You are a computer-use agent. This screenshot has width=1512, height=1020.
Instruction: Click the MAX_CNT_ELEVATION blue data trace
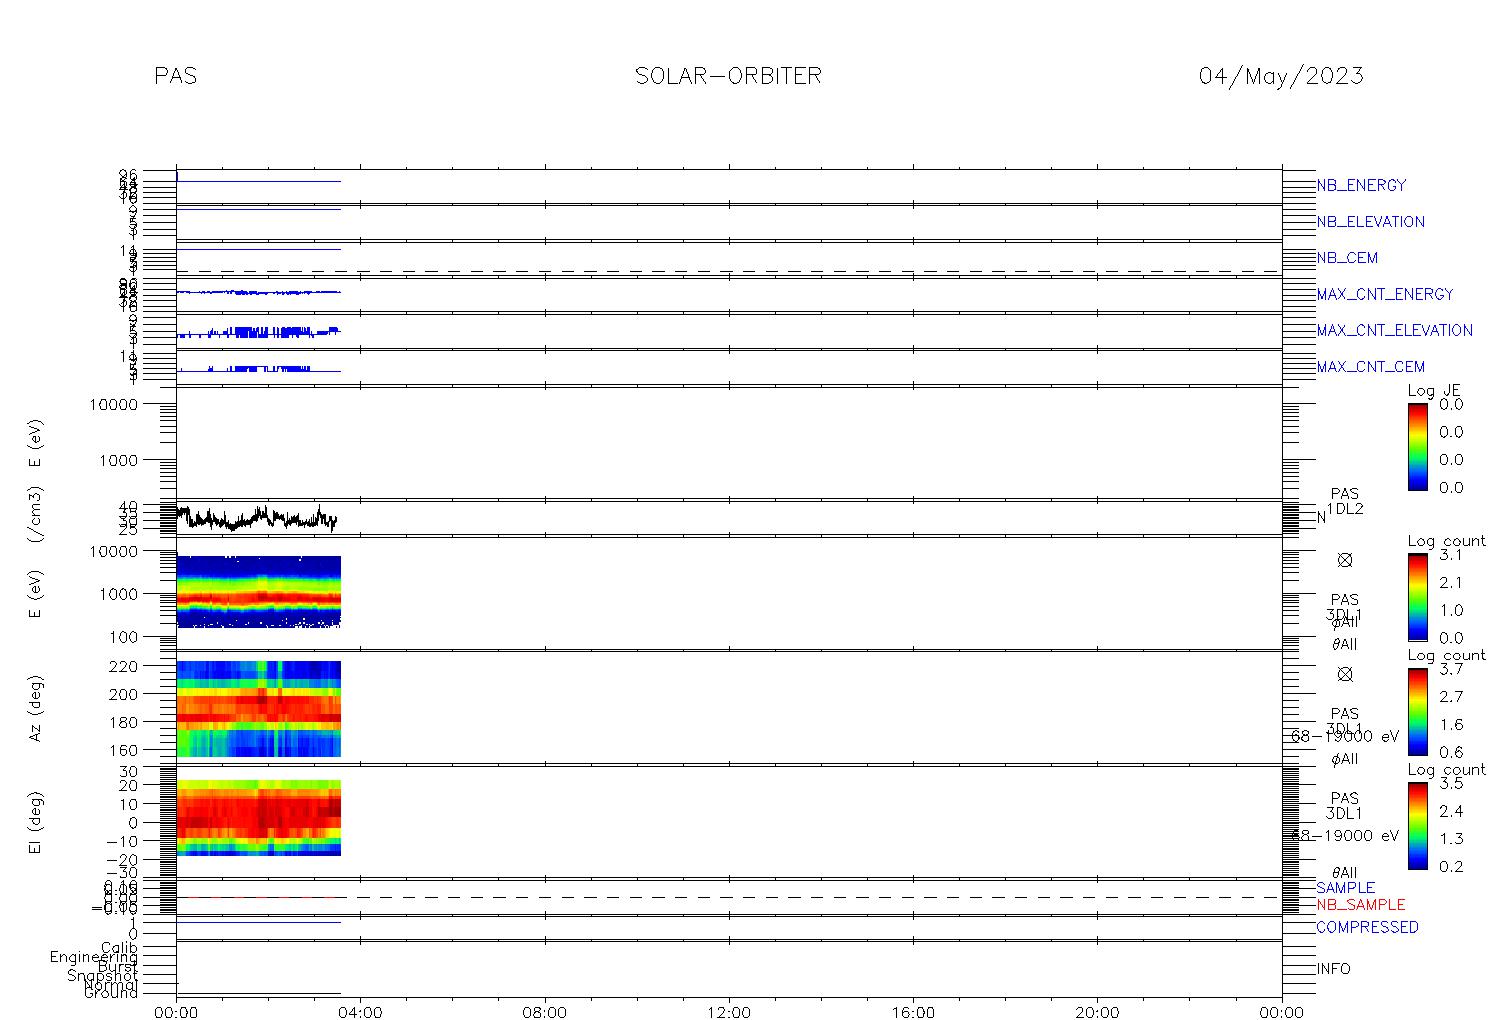click(258, 331)
